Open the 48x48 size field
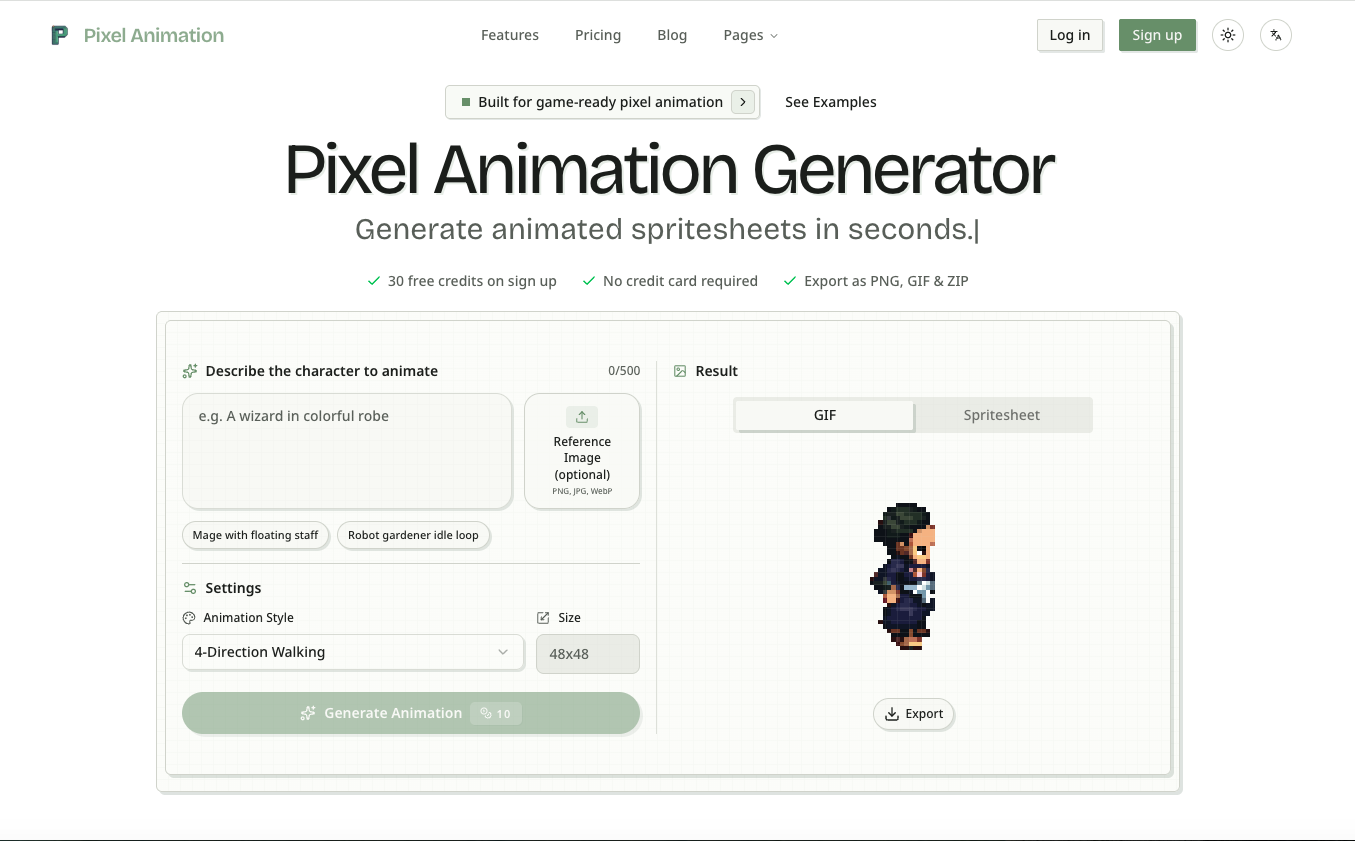This screenshot has height=841, width=1355. click(588, 654)
